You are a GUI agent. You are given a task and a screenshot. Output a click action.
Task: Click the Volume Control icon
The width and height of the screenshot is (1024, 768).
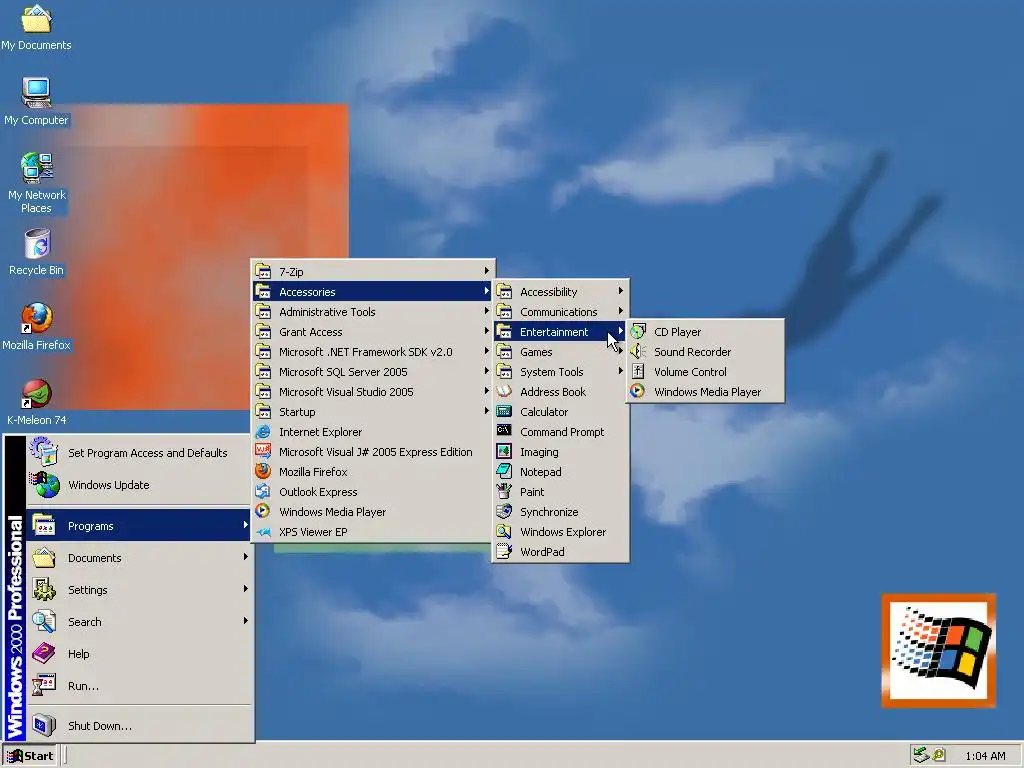(x=638, y=372)
